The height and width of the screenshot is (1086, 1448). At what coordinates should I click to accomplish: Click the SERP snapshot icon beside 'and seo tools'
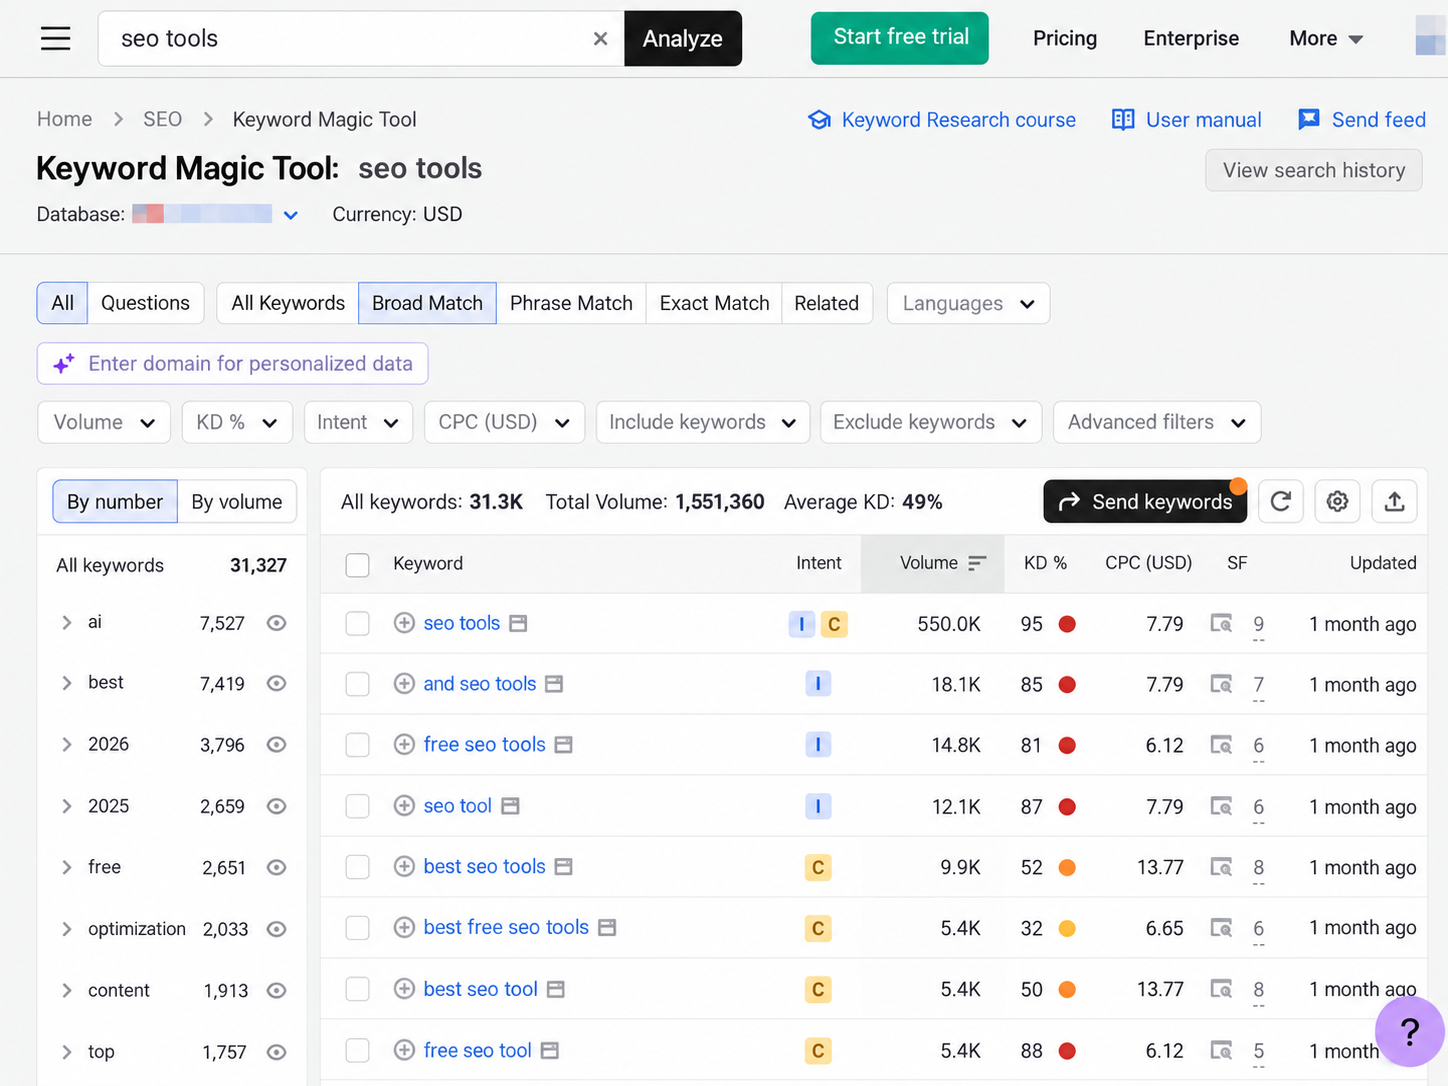point(554,684)
